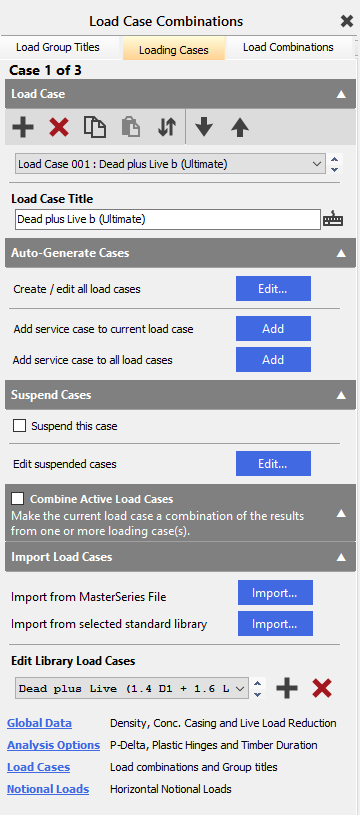Move load case down with down arrow

tap(204, 127)
